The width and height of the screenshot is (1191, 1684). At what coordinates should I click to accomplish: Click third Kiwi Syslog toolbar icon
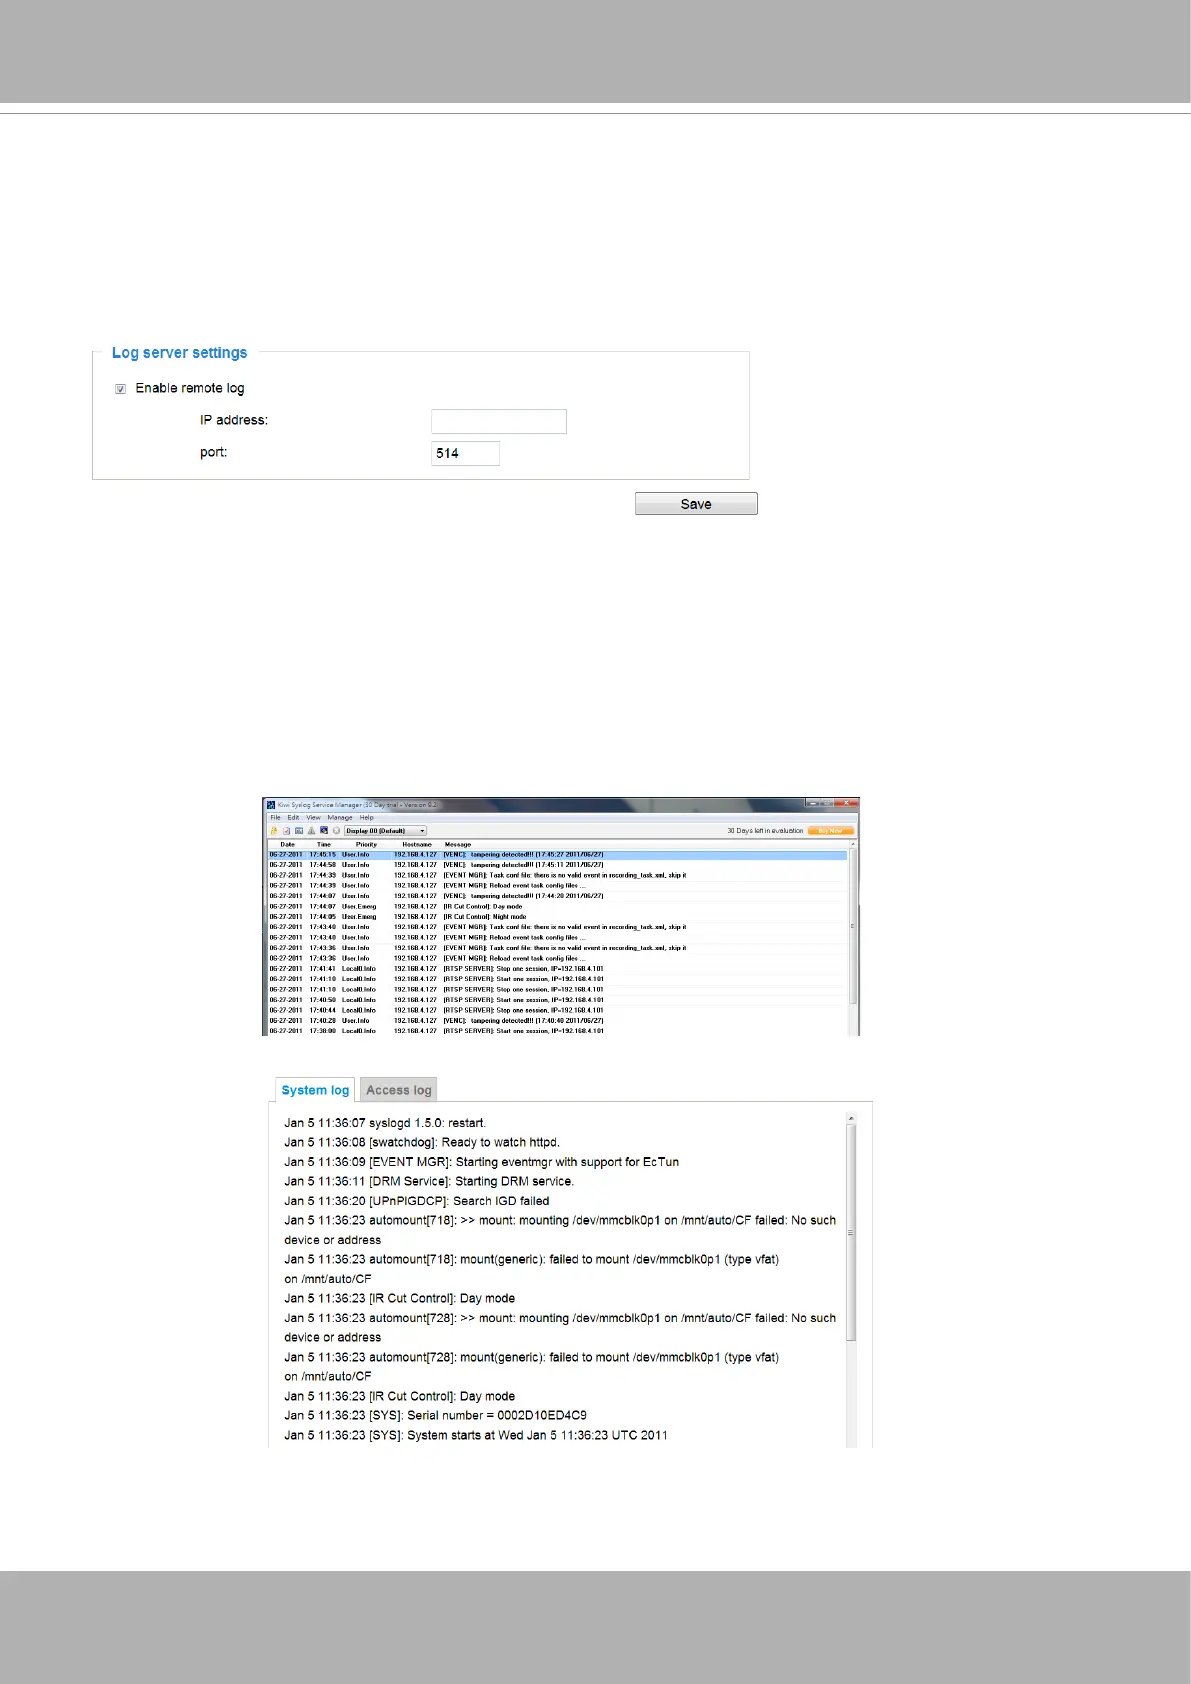click(x=298, y=831)
